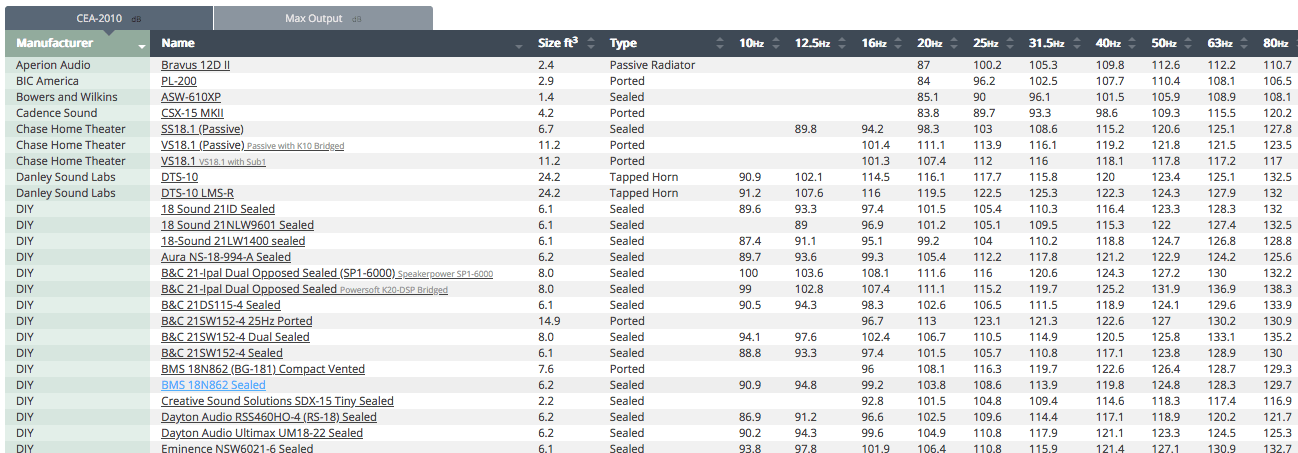
Task: Open the Aura NS-18-994-A Sealed link
Action: 226,257
